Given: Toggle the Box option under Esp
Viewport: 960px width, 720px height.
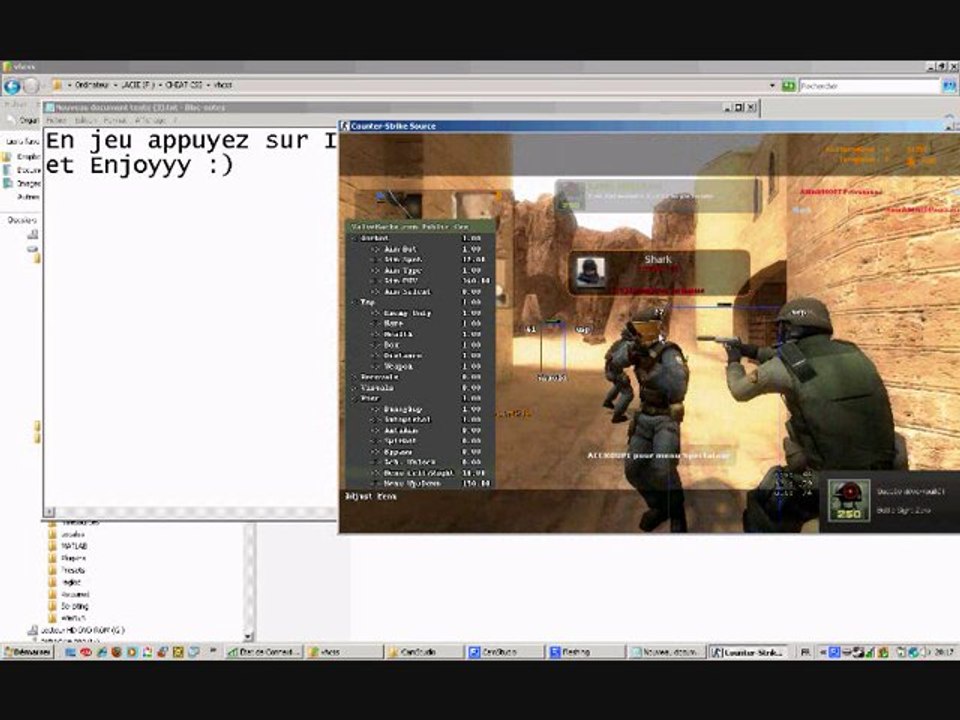Looking at the screenshot, I should [391, 345].
